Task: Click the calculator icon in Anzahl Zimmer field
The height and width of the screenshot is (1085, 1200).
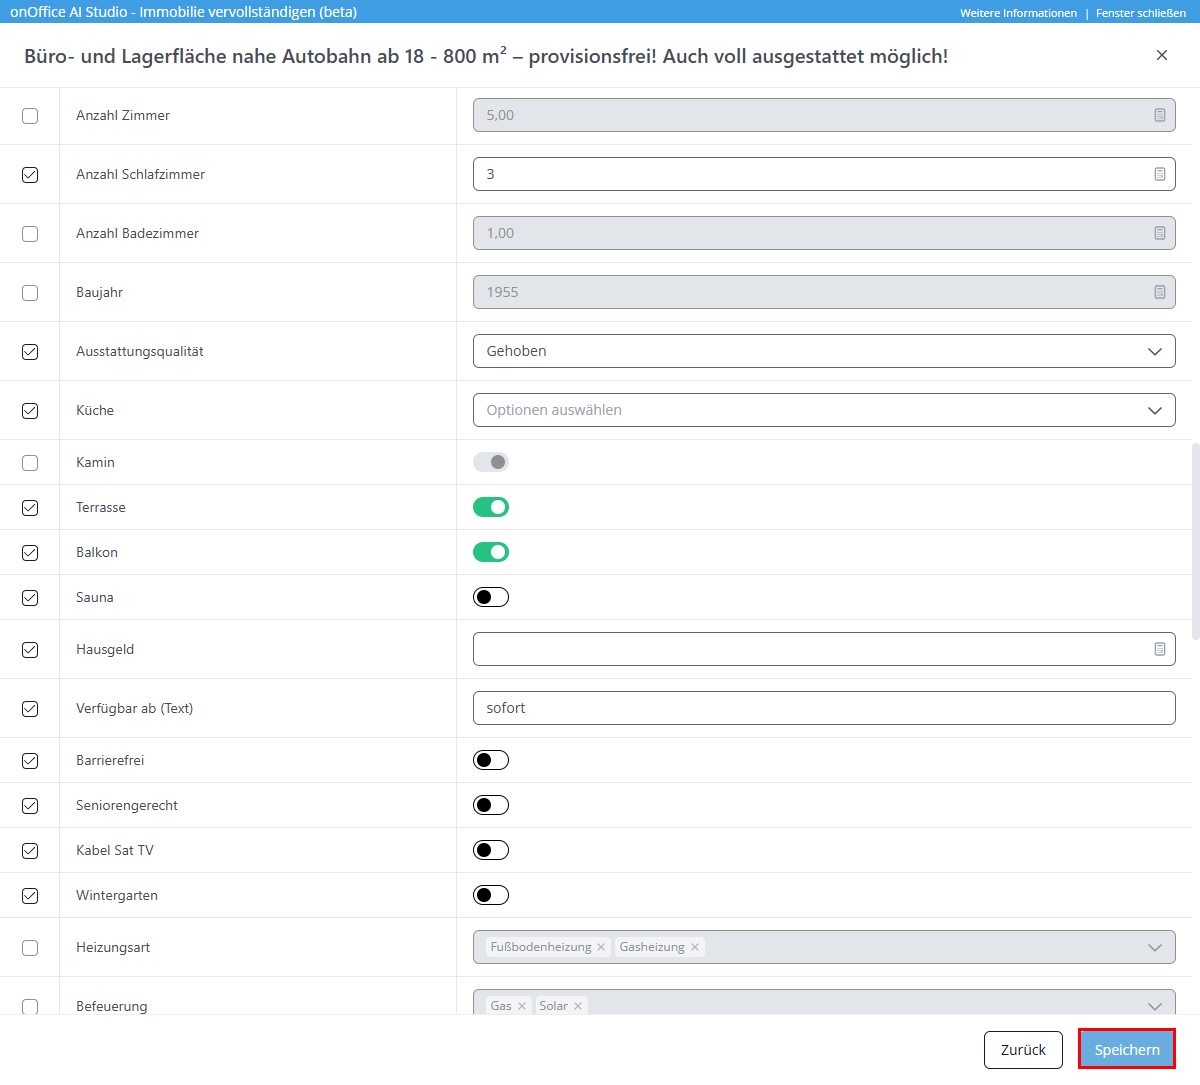Action: (x=1159, y=115)
